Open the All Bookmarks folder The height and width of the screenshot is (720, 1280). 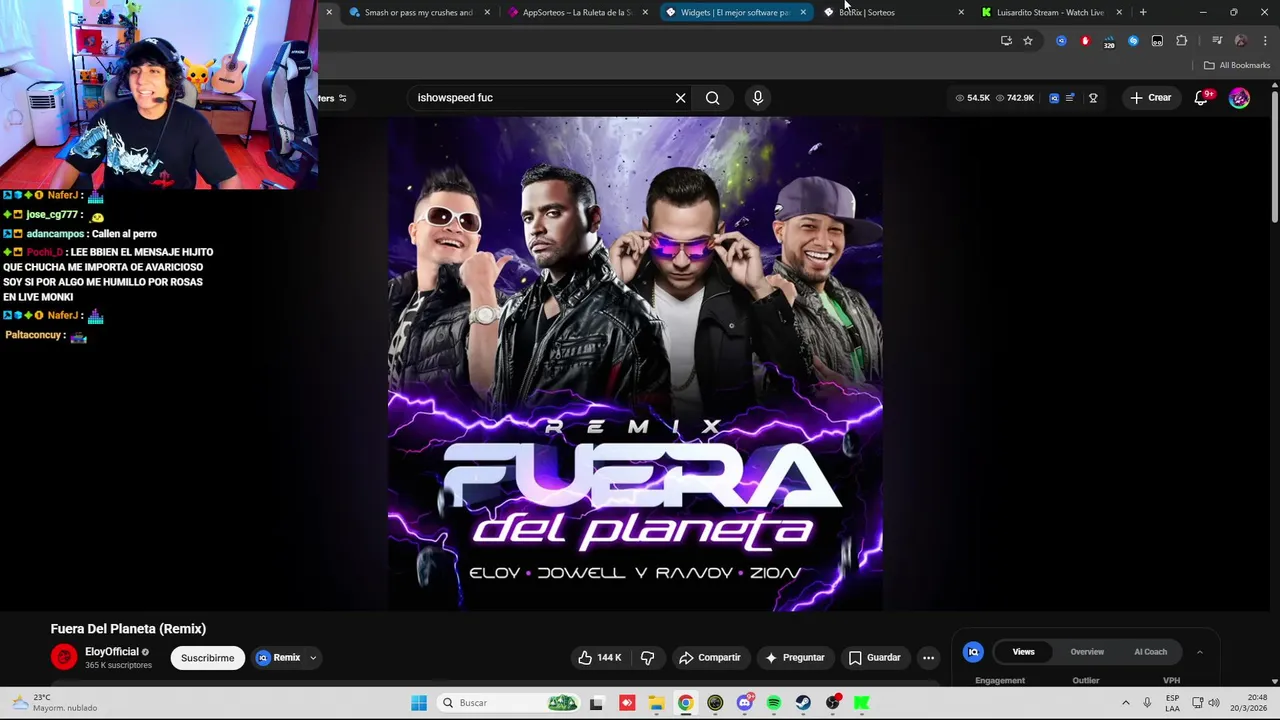[x=1236, y=65]
